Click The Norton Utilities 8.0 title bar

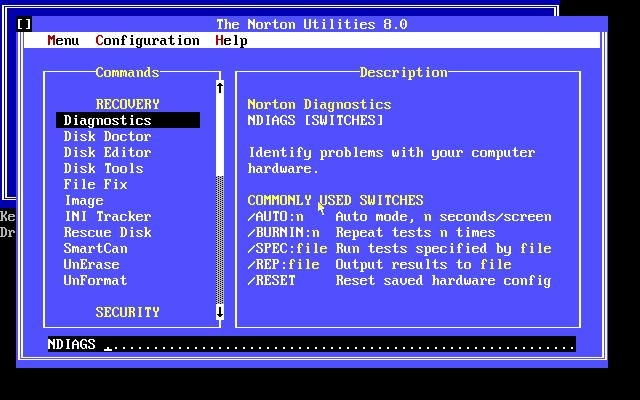point(312,24)
